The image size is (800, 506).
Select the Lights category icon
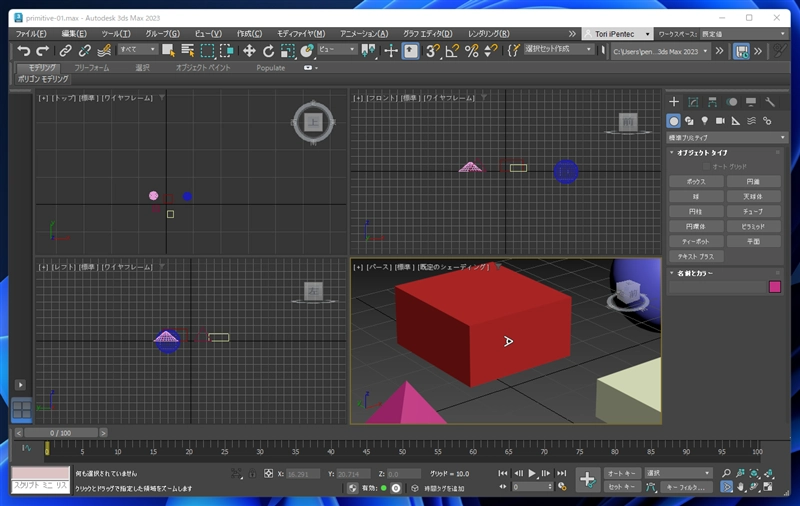click(x=705, y=121)
